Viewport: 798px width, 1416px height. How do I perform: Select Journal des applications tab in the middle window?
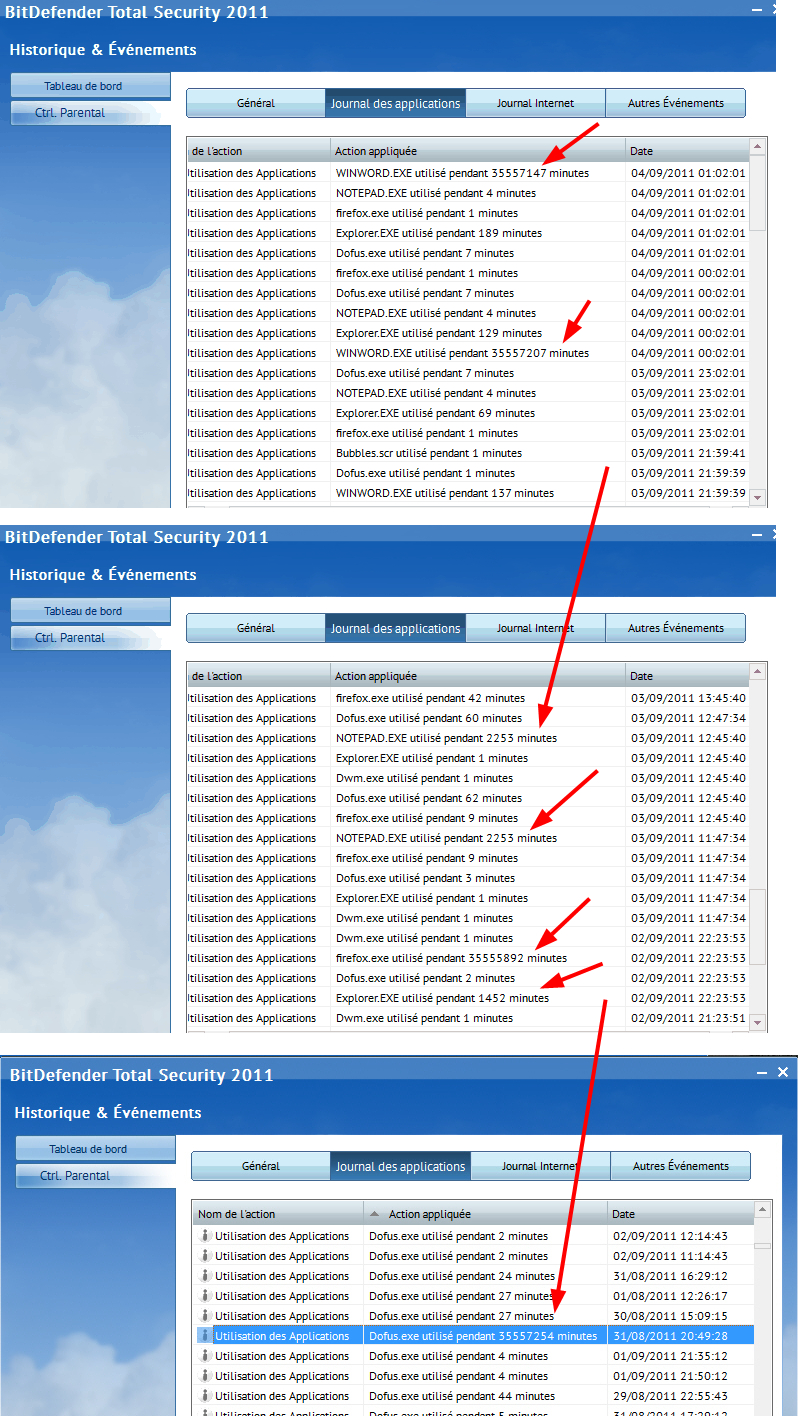tap(396, 628)
